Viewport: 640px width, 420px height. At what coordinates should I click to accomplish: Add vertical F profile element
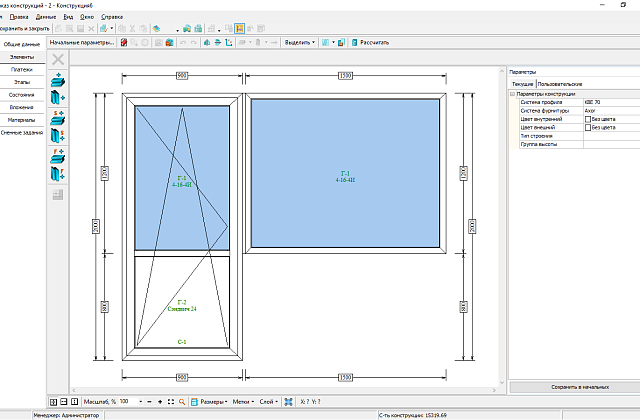click(x=58, y=174)
